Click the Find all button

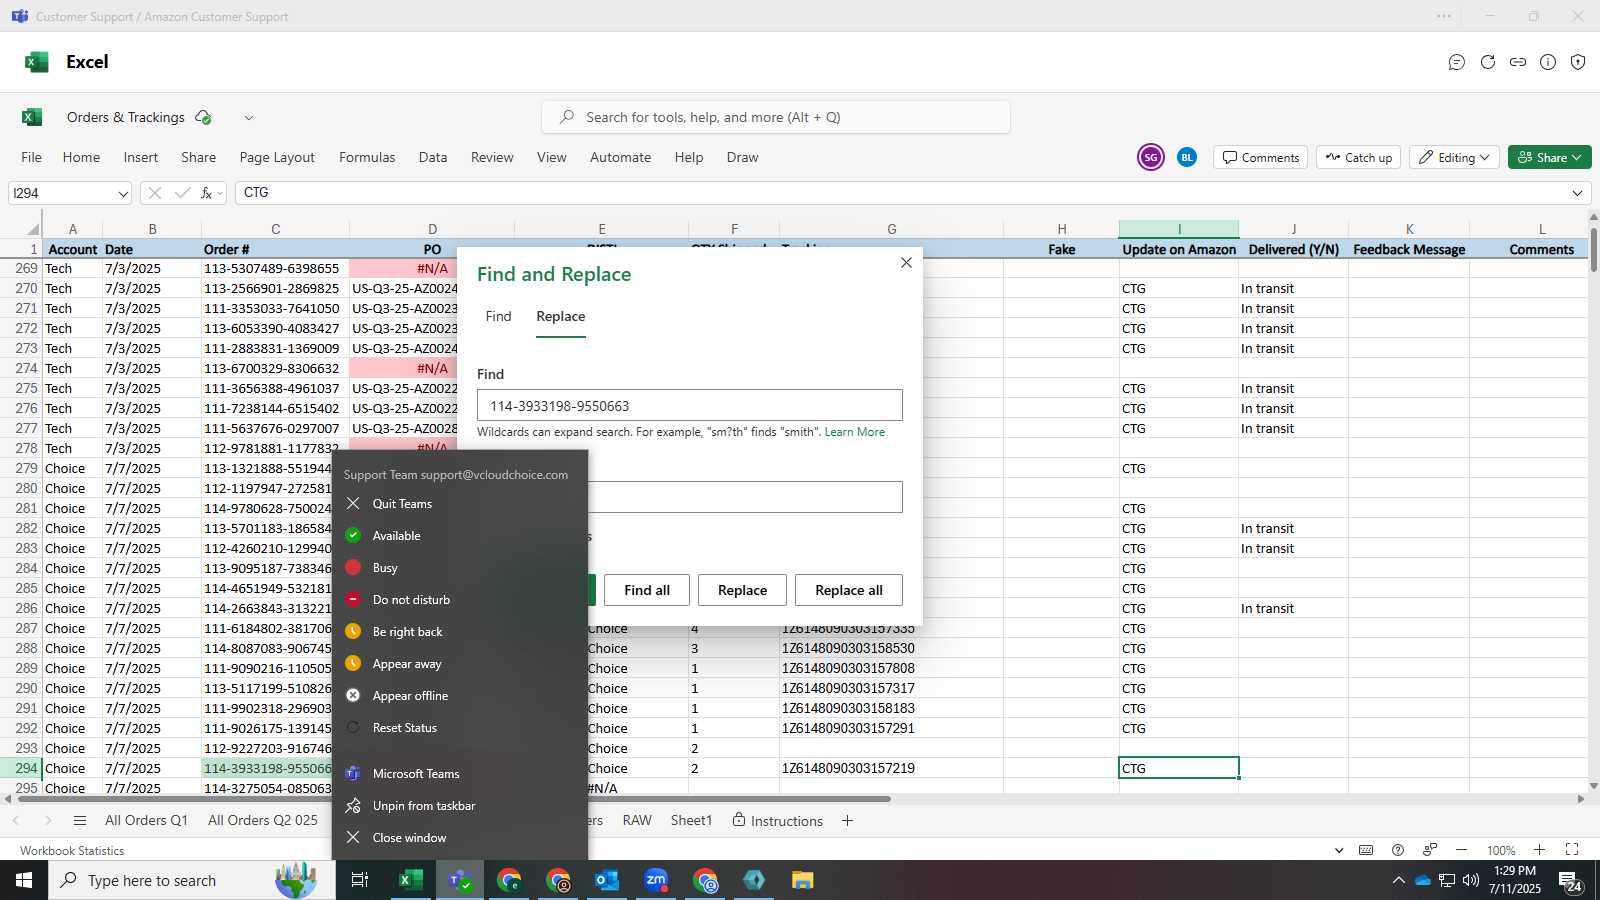(x=647, y=590)
